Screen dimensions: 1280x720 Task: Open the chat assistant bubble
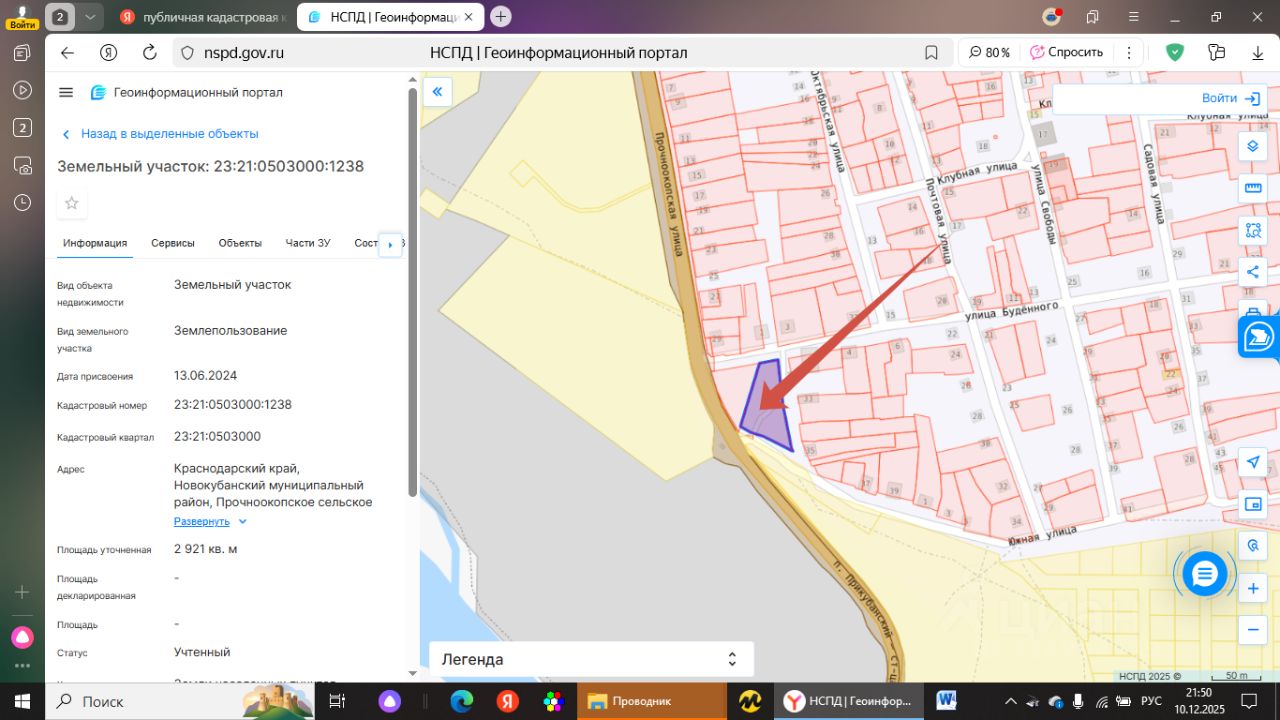[1204, 574]
